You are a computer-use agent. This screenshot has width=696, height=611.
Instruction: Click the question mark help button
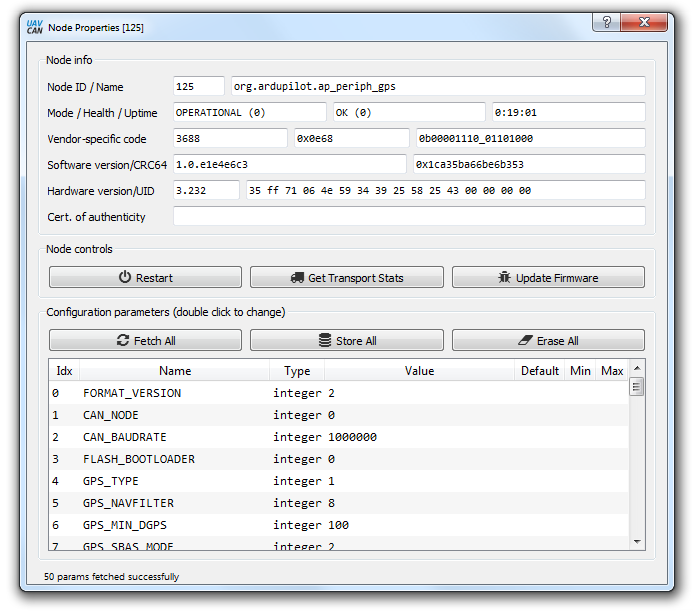604,23
